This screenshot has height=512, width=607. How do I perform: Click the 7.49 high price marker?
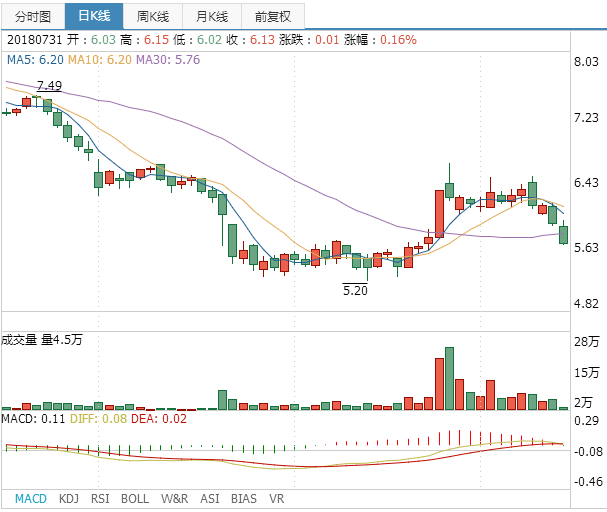pos(49,86)
